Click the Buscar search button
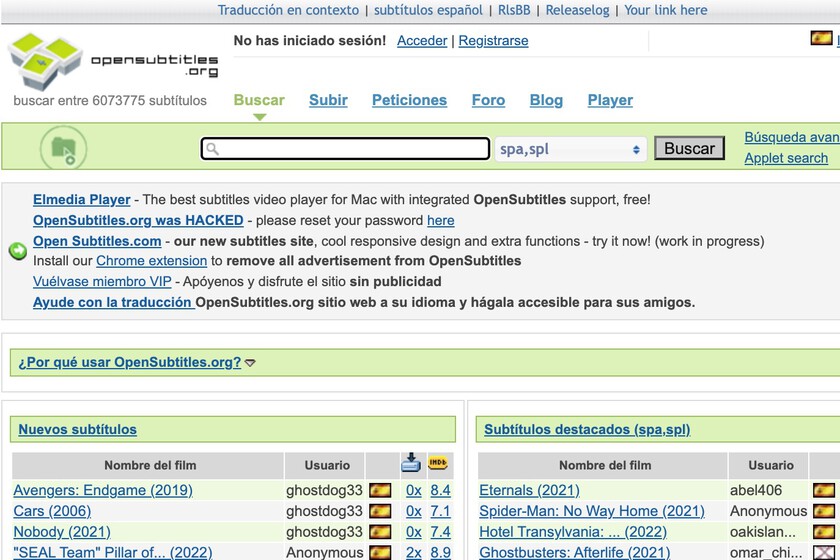Viewport: 840px width, 560px height. click(x=689, y=148)
